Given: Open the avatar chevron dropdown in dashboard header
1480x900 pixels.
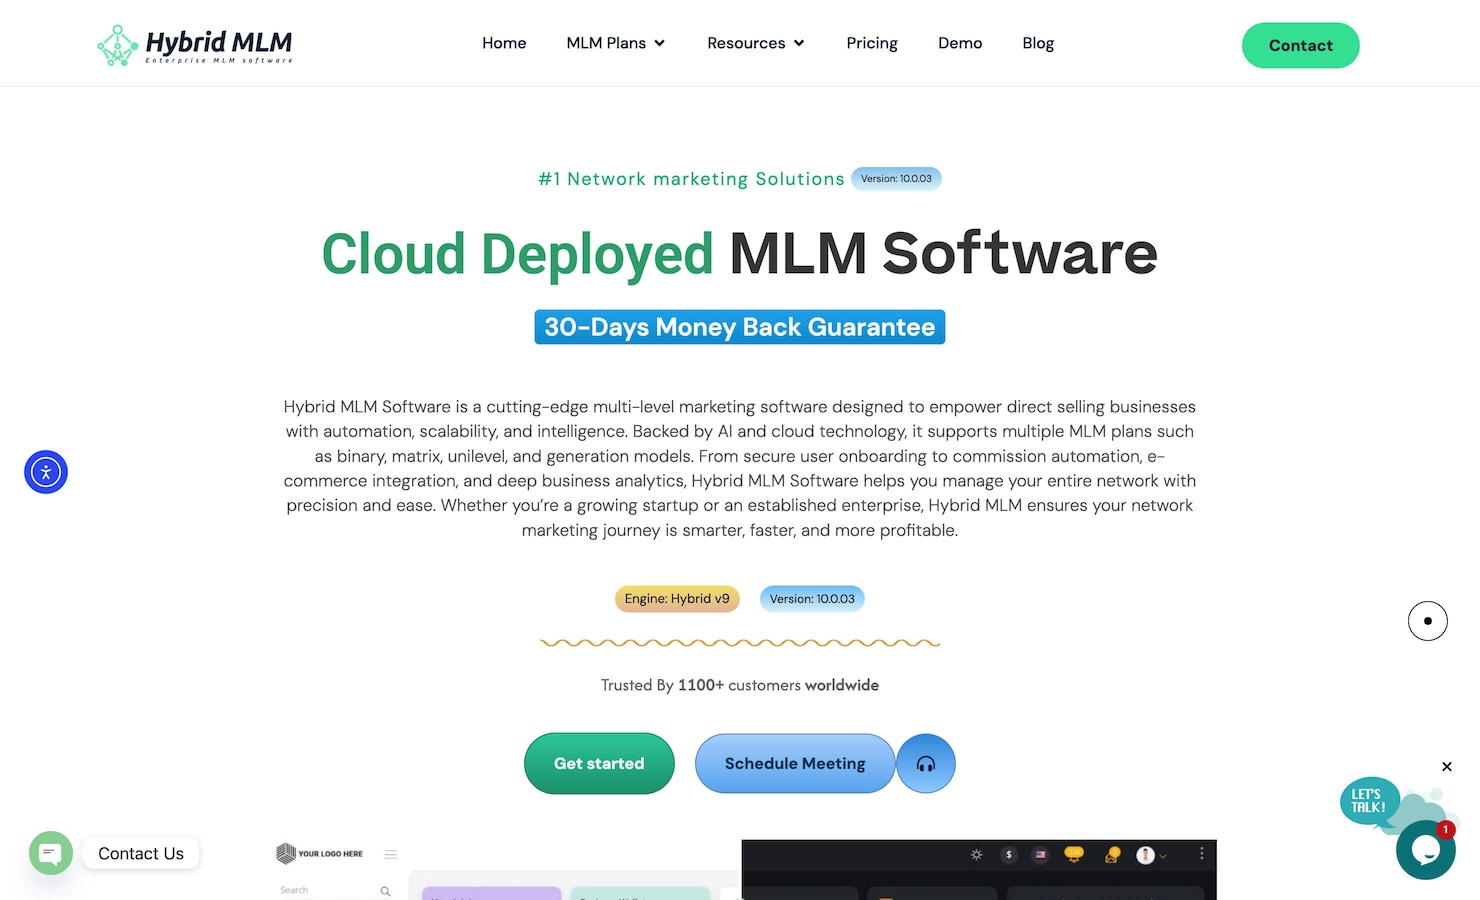Looking at the screenshot, I should click(1163, 855).
